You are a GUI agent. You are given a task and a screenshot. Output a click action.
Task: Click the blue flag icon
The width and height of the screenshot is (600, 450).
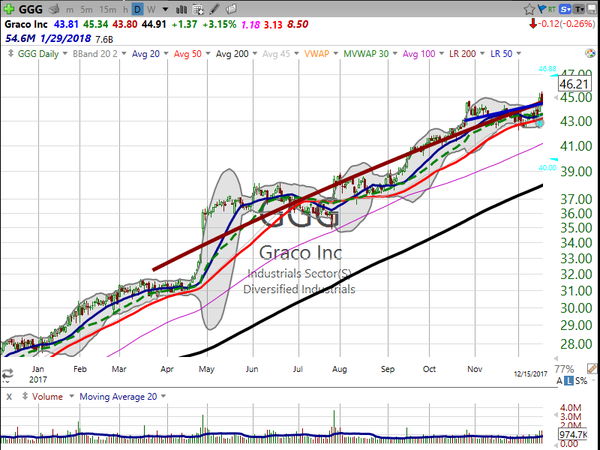tap(542, 9)
